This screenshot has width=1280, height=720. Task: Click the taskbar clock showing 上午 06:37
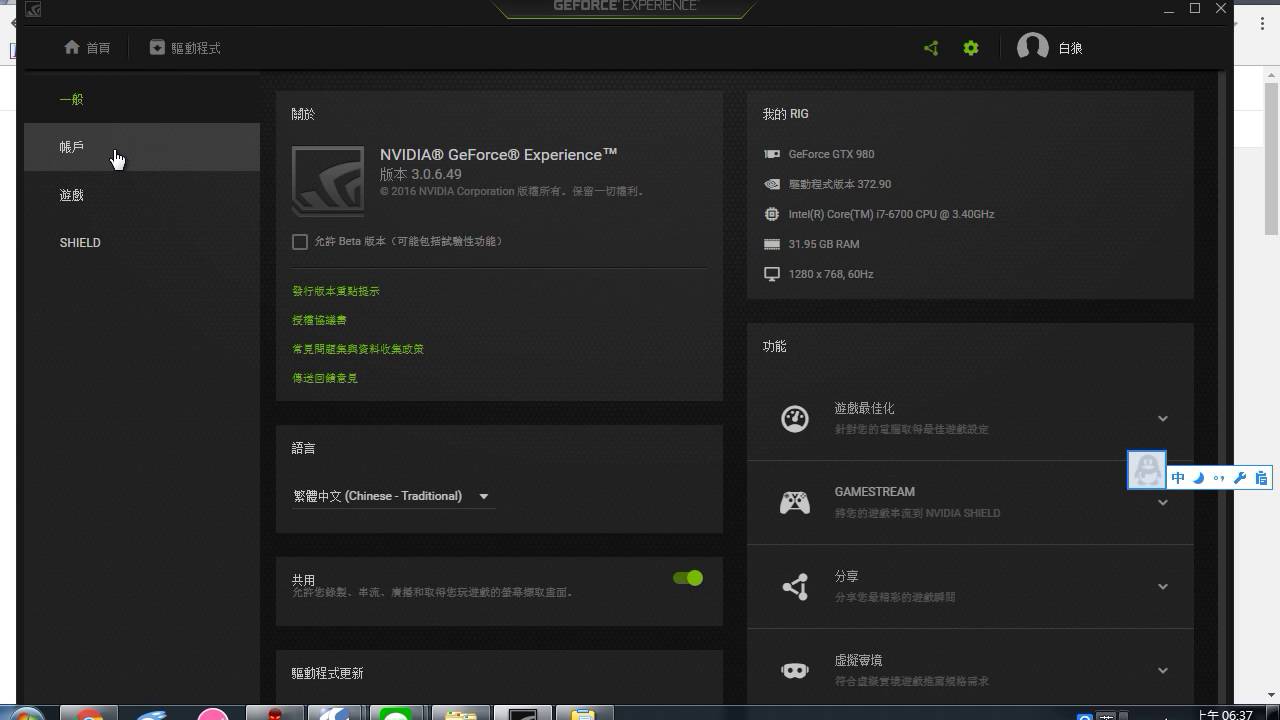1225,714
